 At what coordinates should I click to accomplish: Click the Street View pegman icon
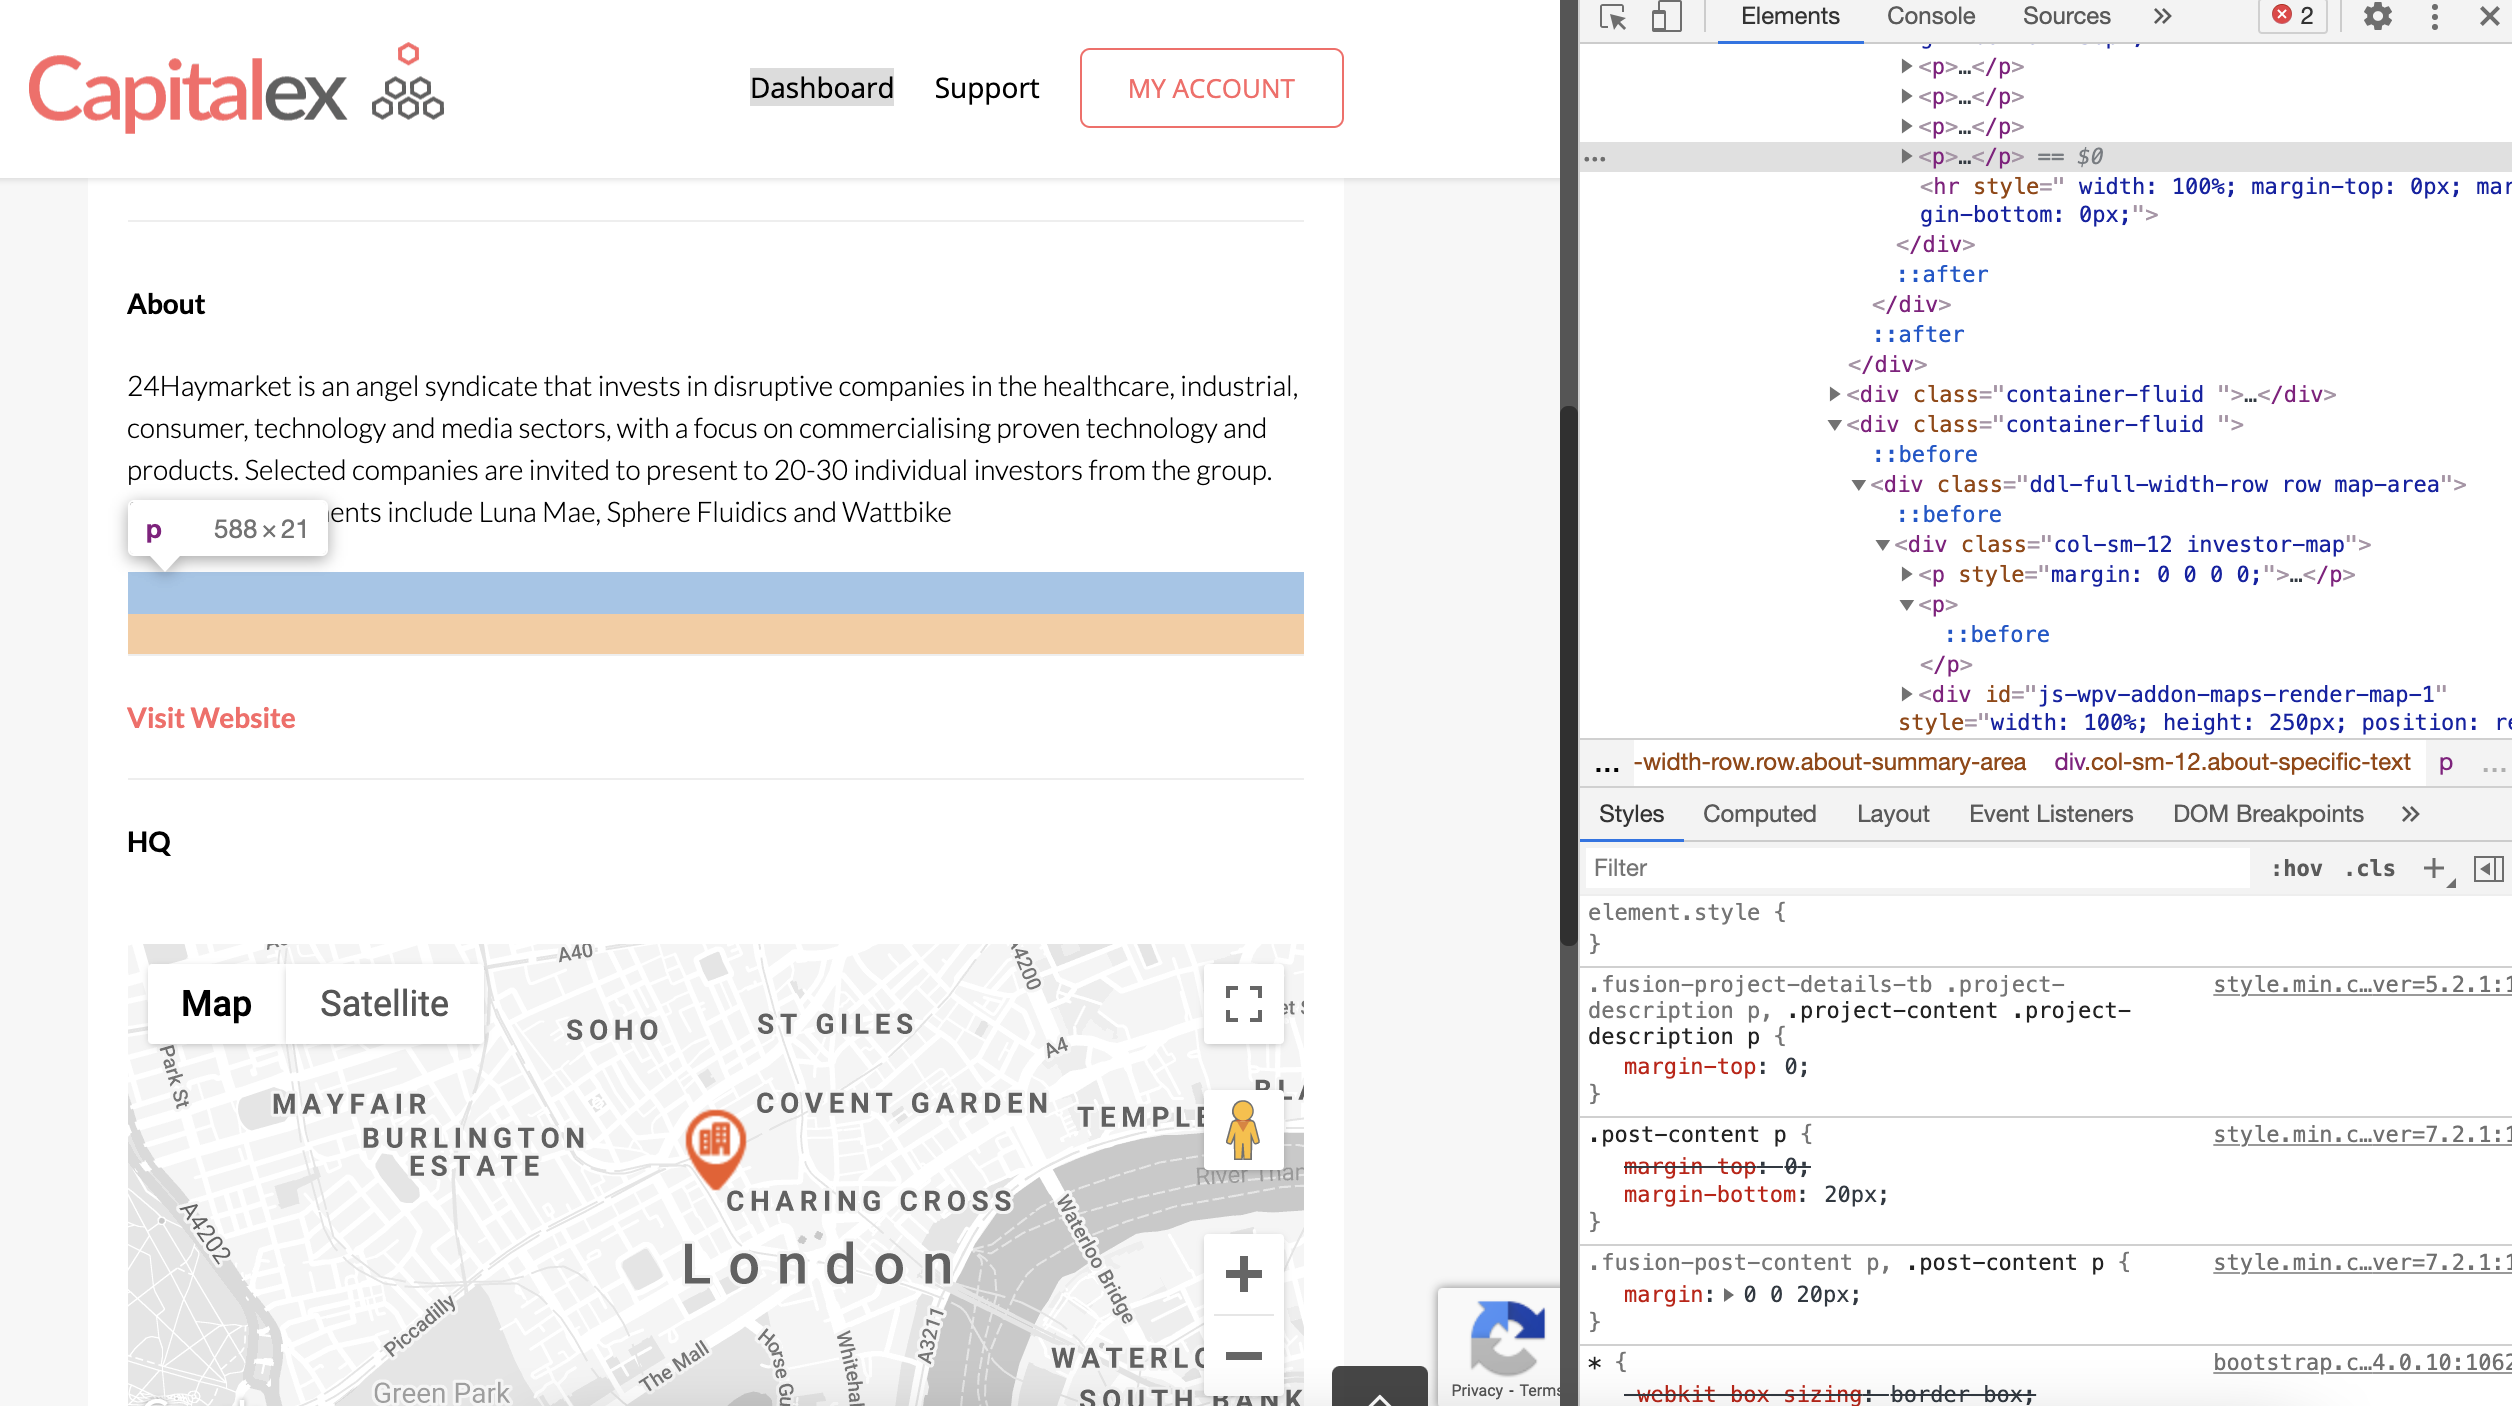click(x=1243, y=1129)
